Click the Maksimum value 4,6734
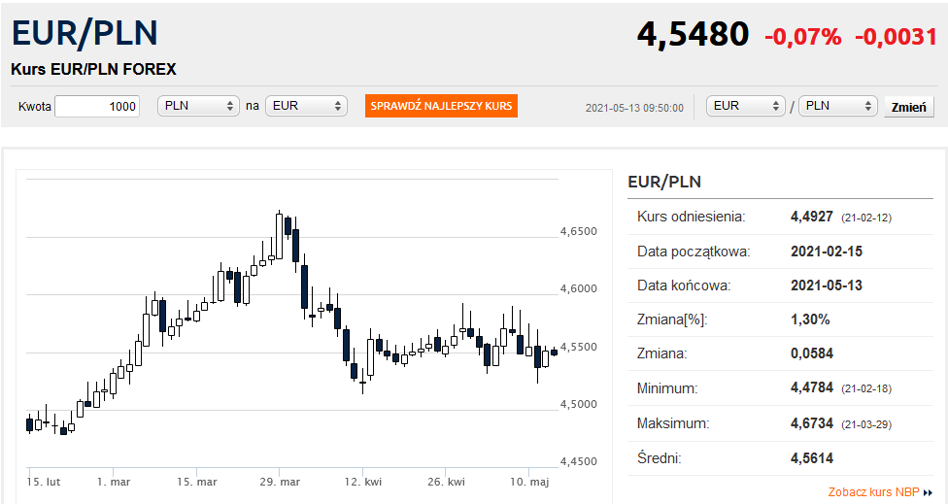The image size is (948, 504). coord(812,423)
